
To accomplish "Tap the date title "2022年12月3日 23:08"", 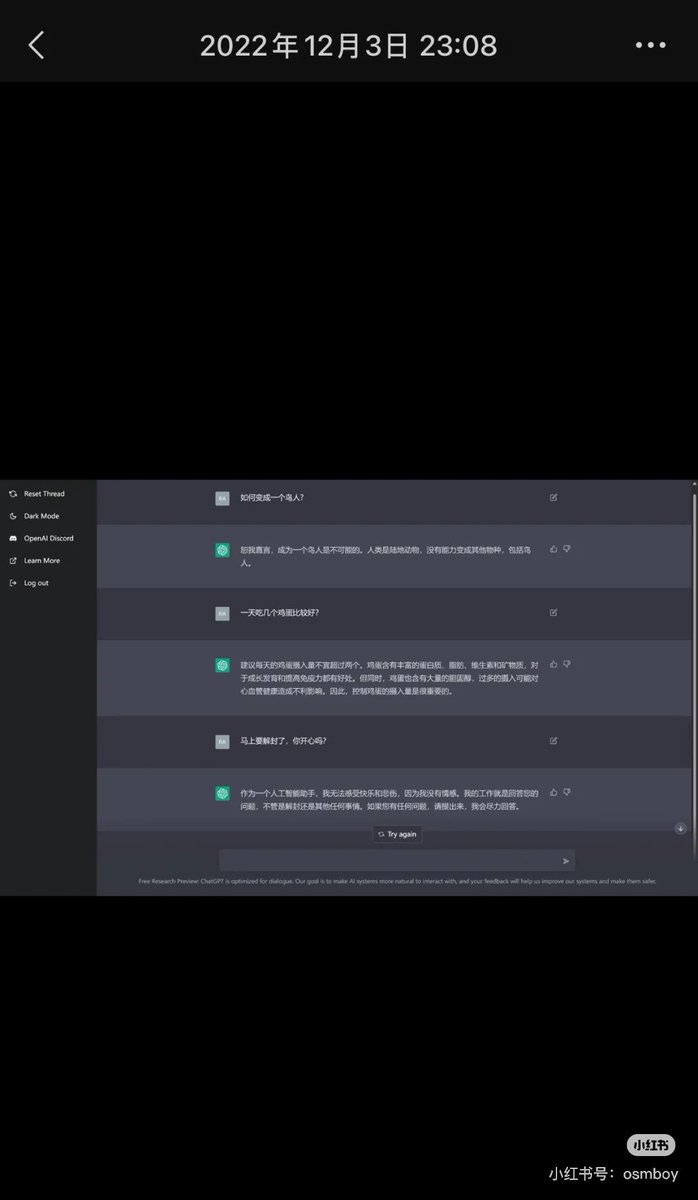I will click(348, 45).
